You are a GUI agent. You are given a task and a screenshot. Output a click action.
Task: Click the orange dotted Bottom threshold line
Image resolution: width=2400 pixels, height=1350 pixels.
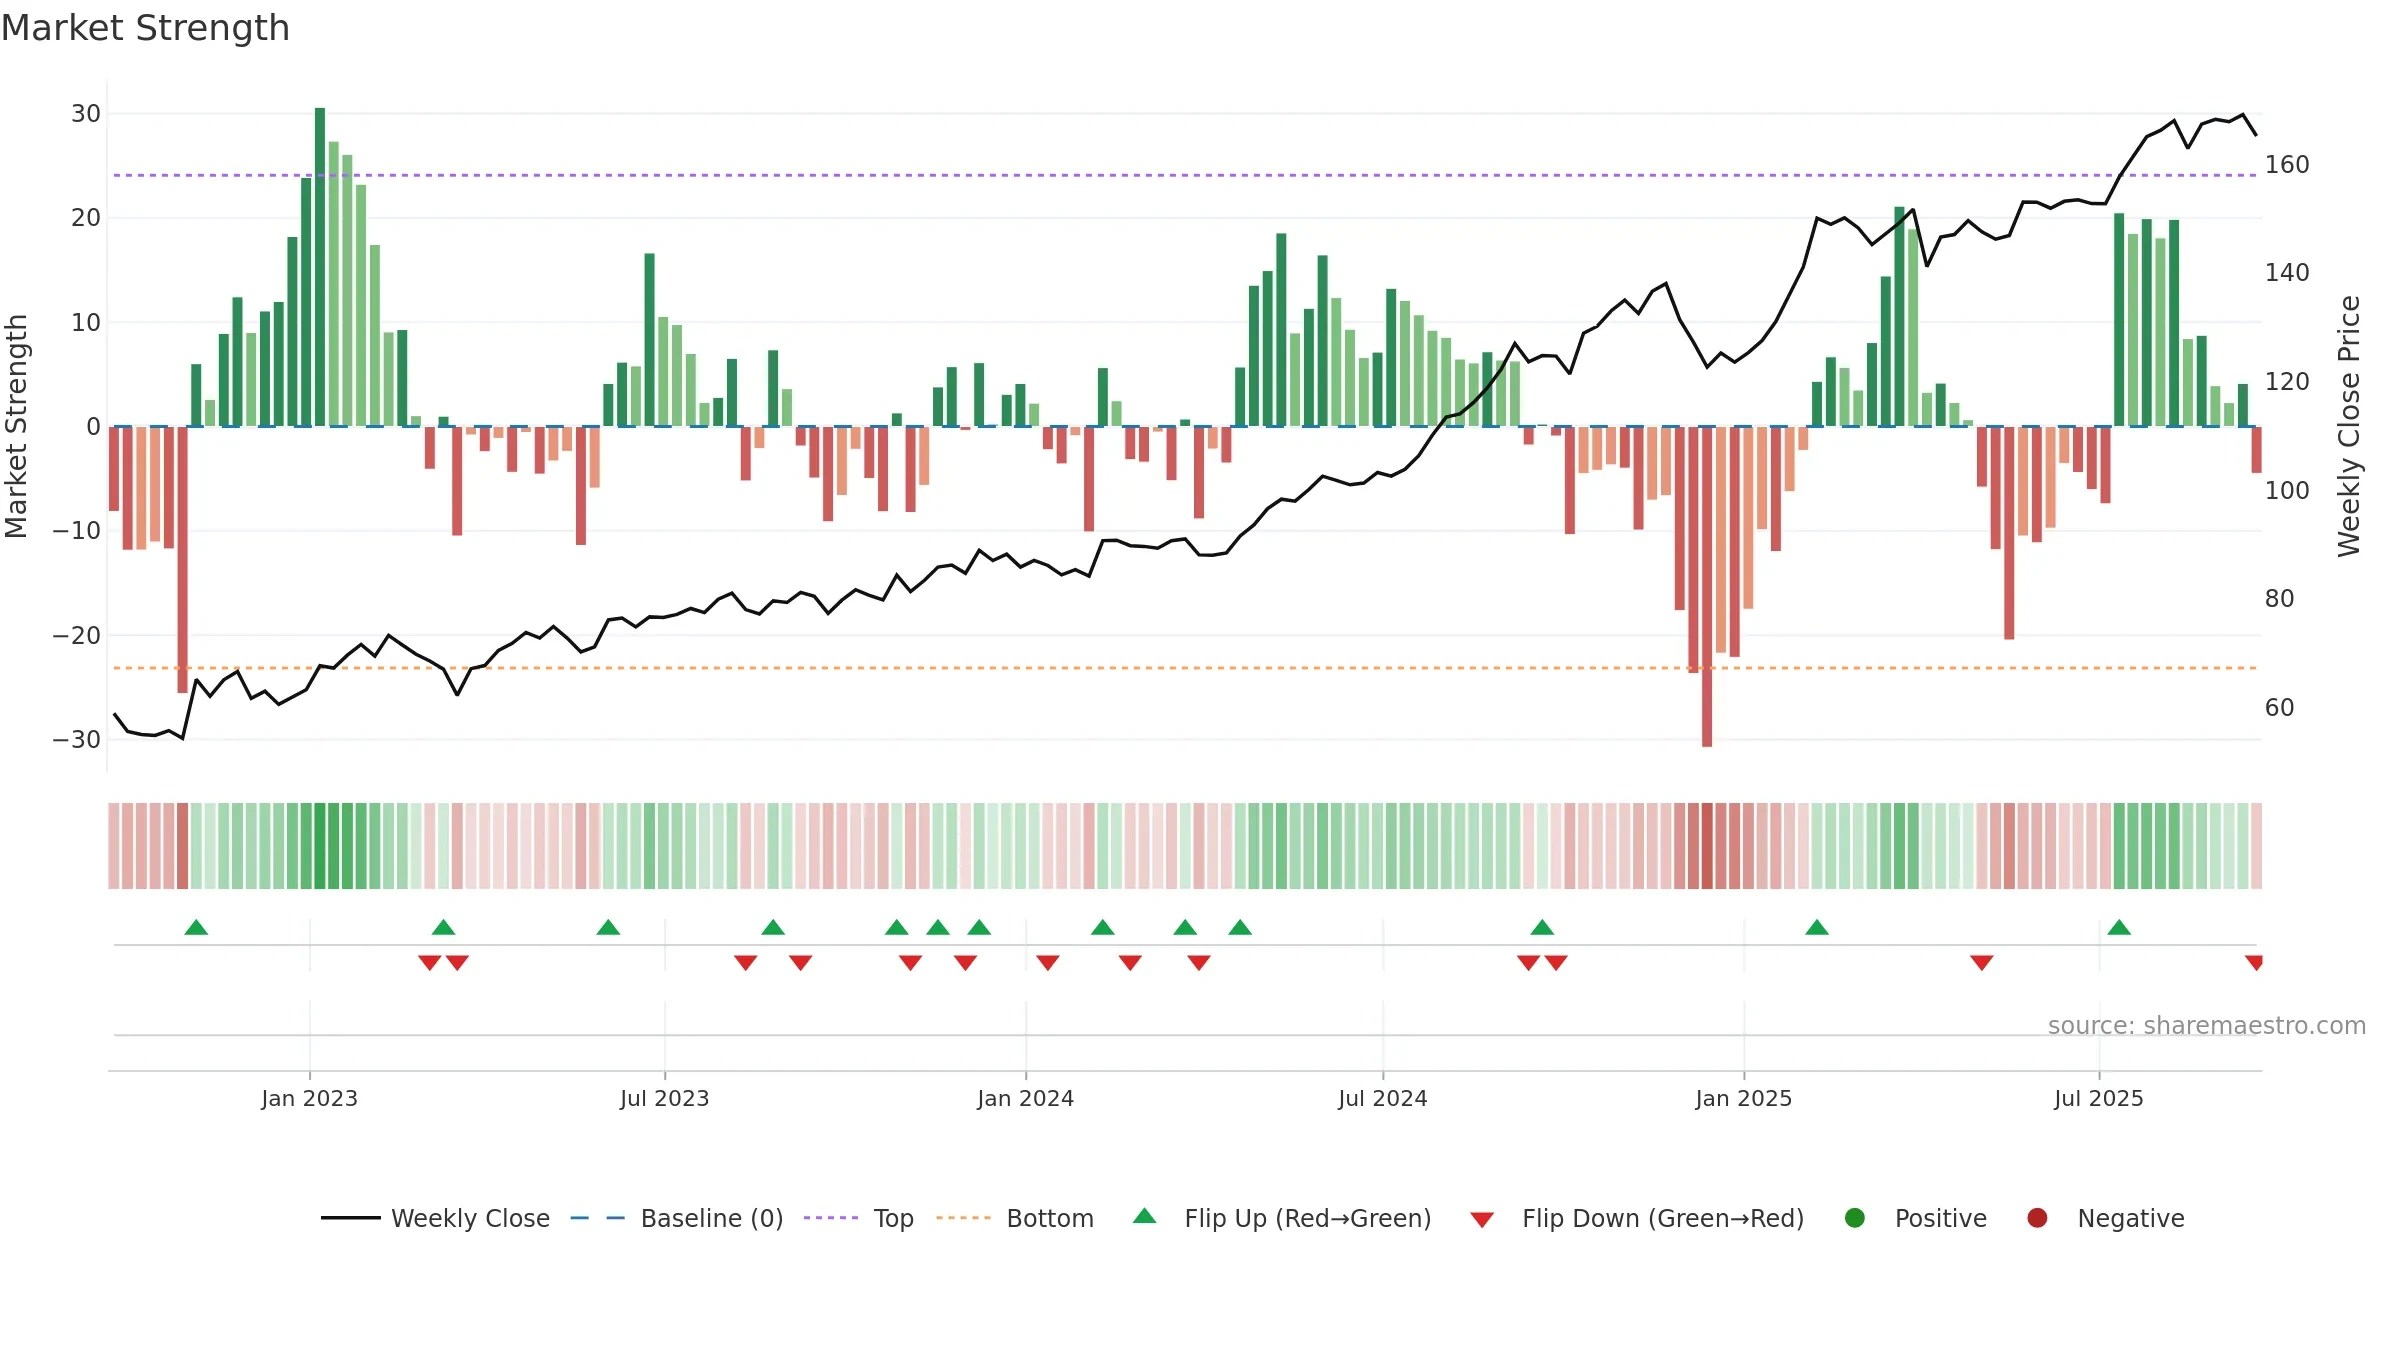click(1185, 667)
